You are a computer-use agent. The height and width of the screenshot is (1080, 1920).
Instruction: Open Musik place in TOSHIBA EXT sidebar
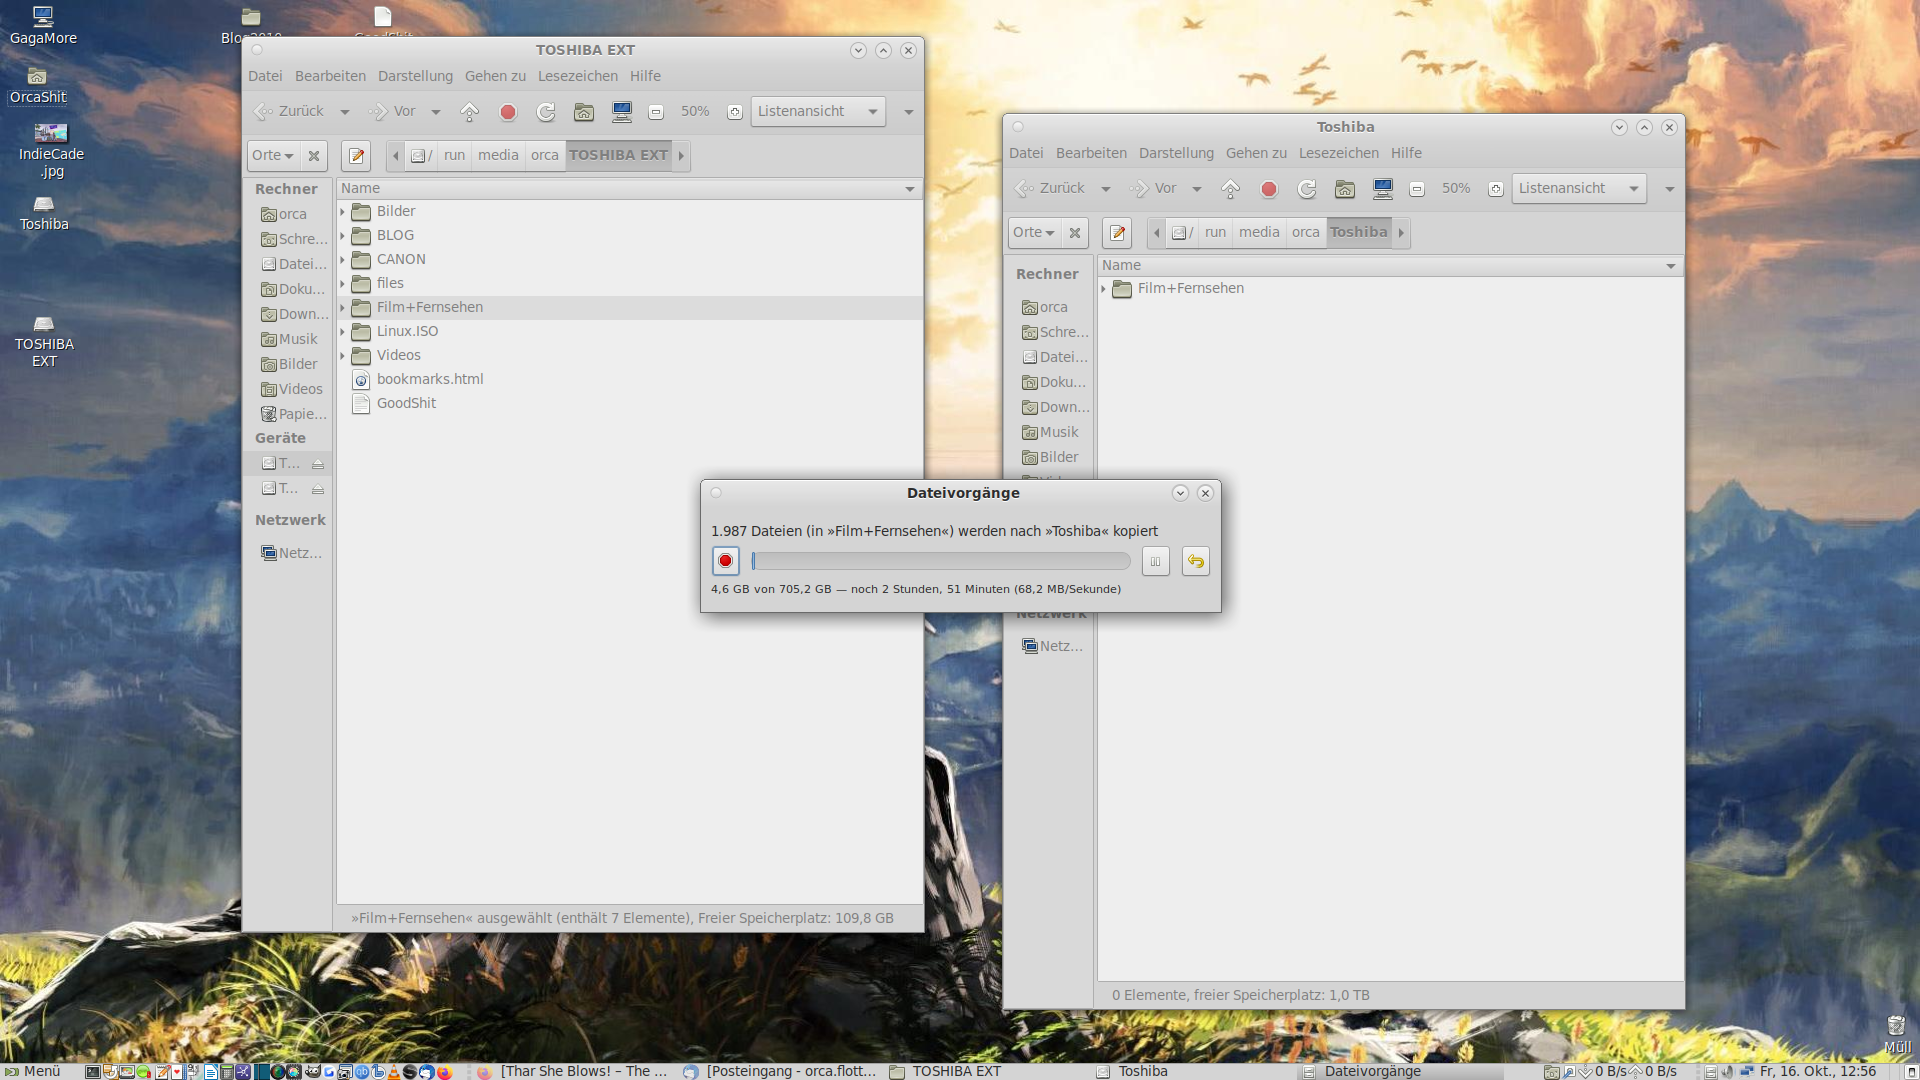click(x=290, y=340)
